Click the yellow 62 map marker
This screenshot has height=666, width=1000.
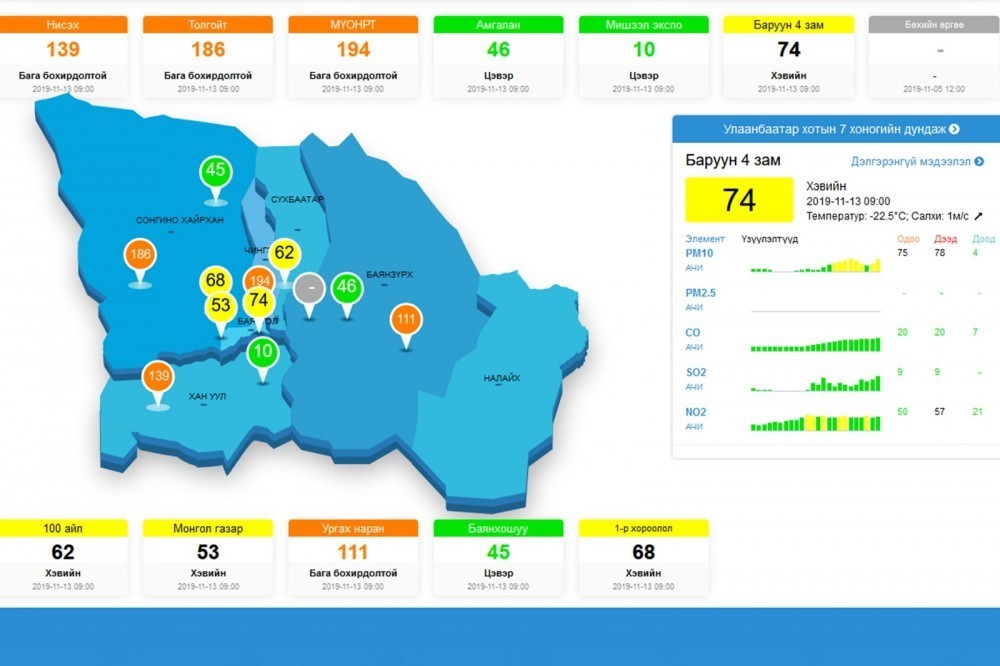pos(284,253)
